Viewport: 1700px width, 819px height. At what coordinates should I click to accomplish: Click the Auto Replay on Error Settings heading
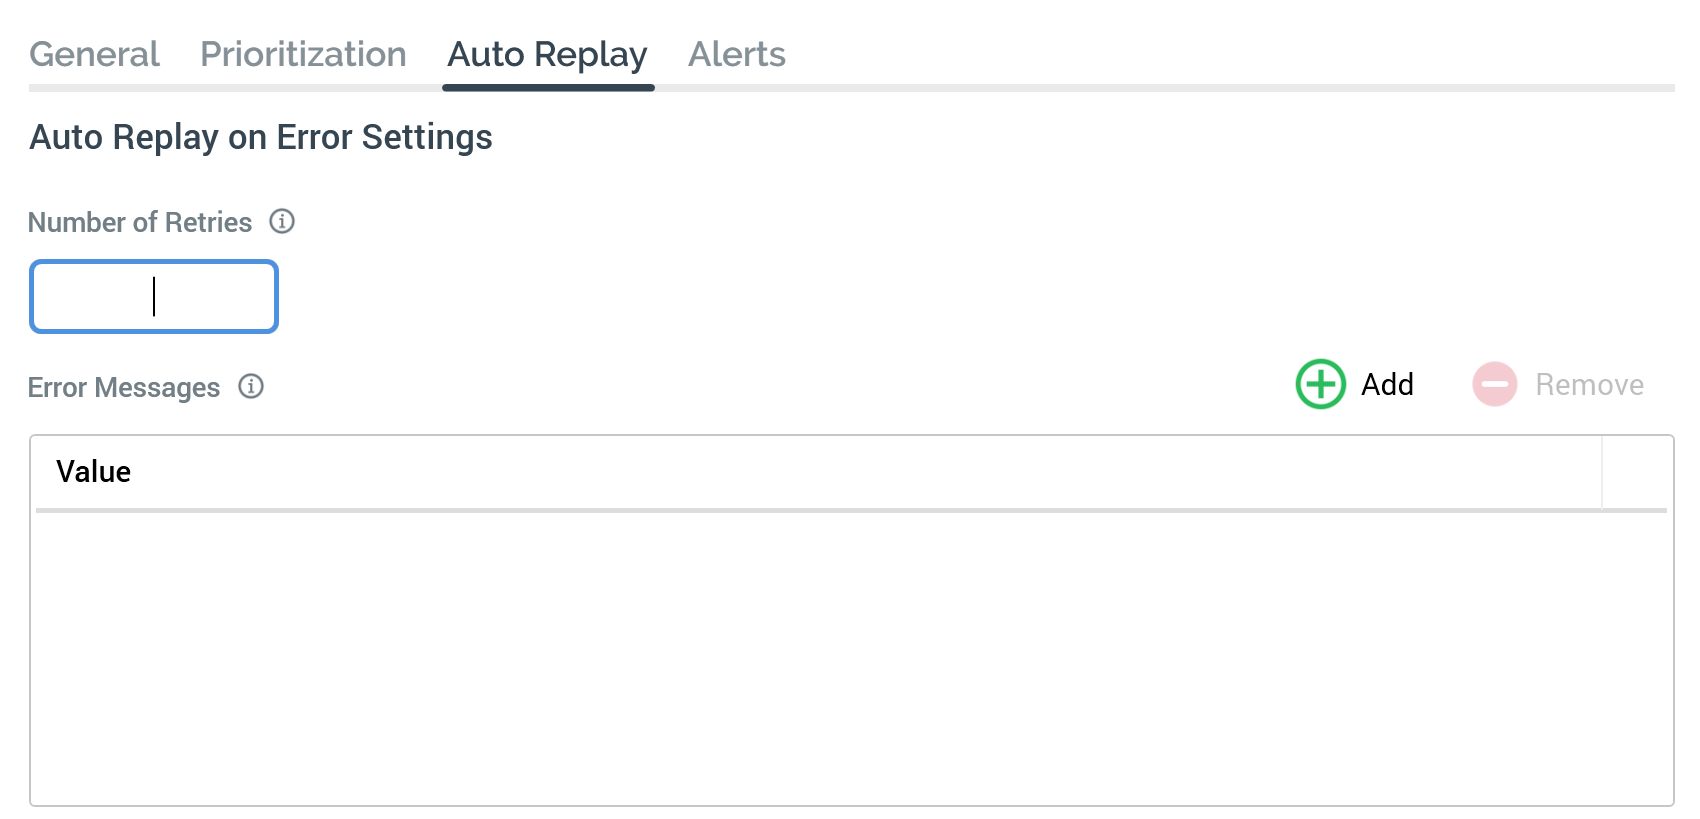tap(261, 137)
